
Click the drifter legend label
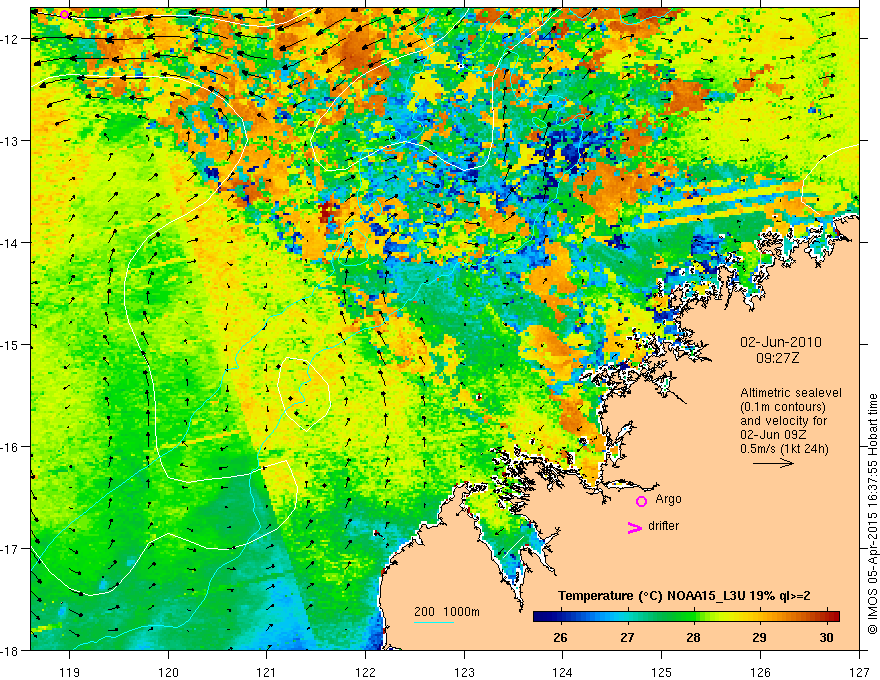(x=663, y=526)
